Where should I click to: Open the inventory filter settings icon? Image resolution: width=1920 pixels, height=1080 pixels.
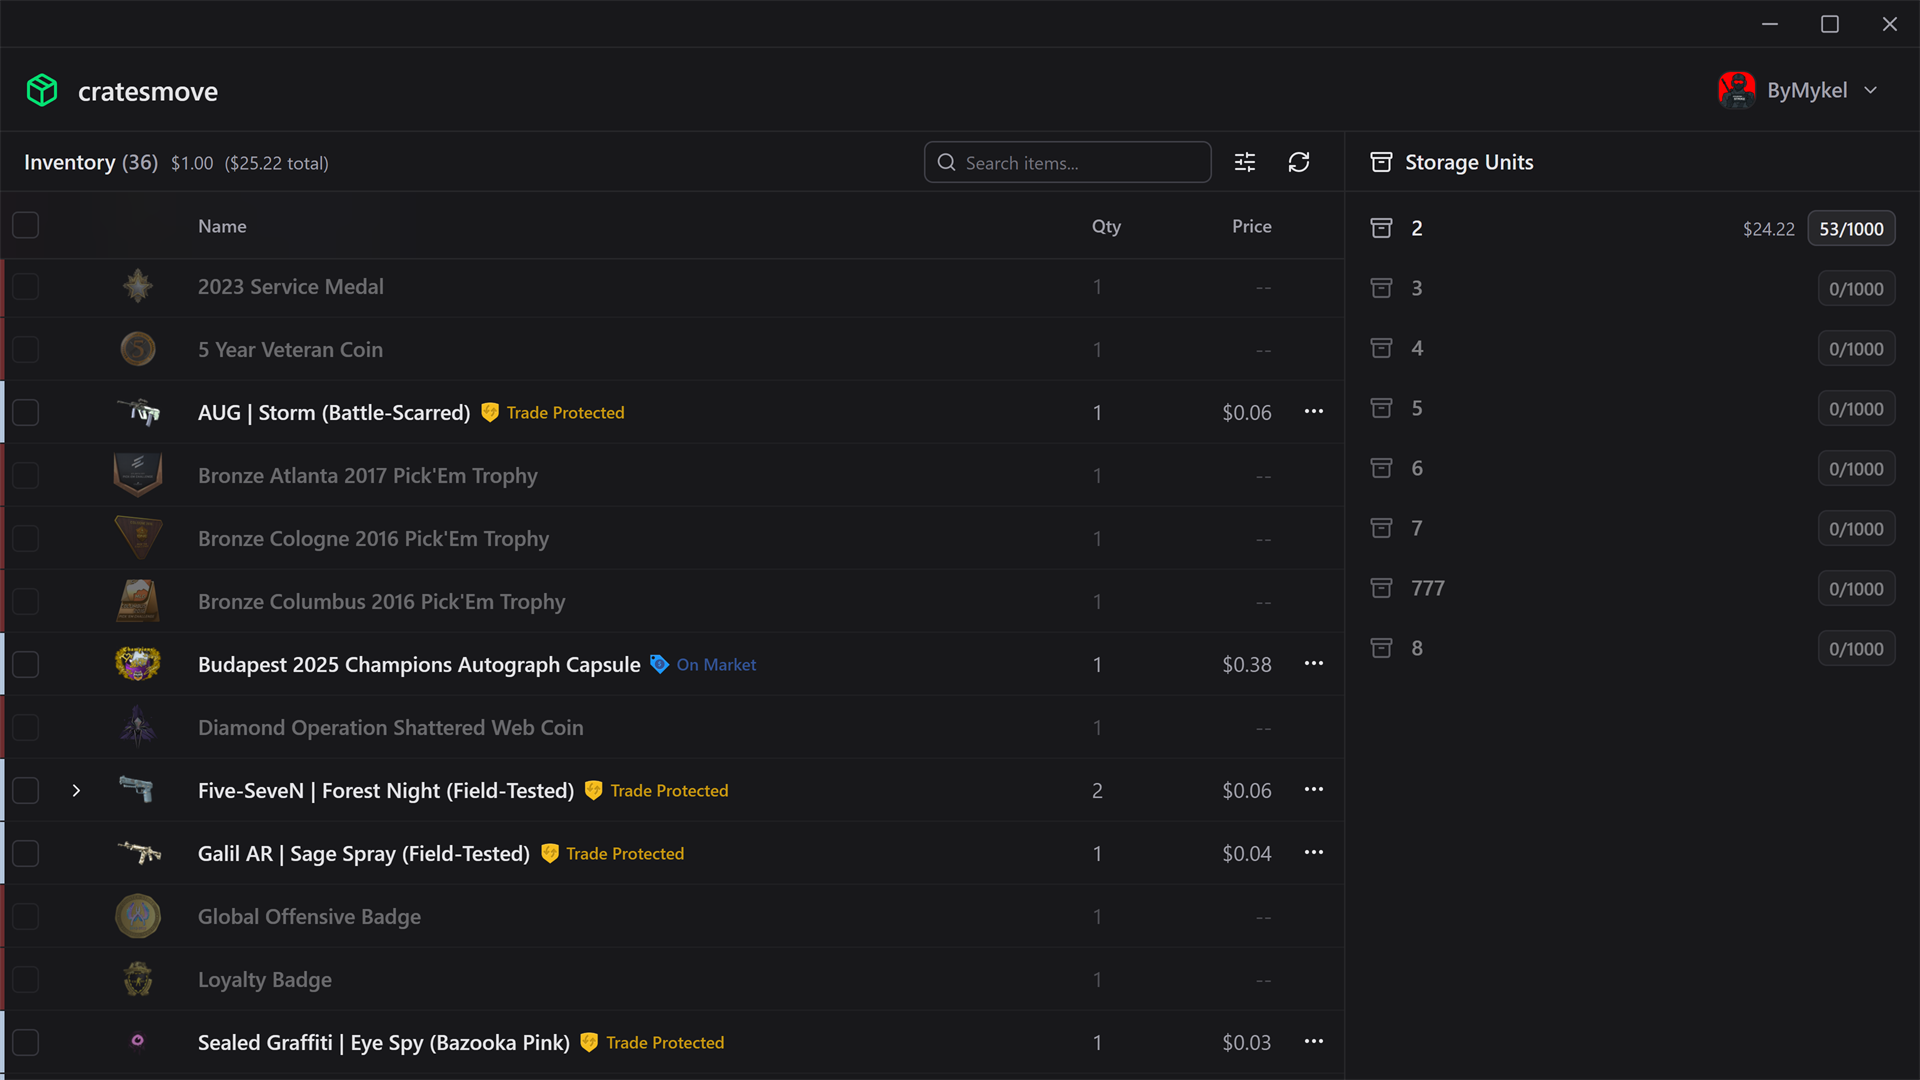pyautogui.click(x=1245, y=162)
